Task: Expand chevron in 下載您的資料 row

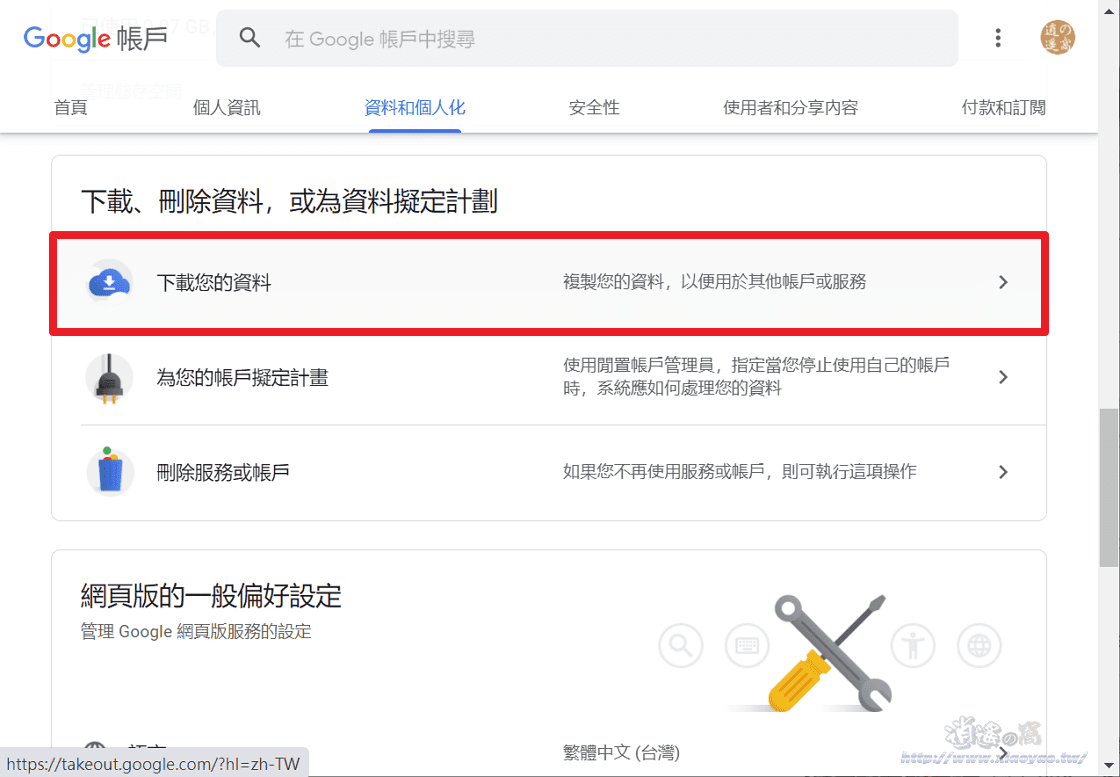Action: [1003, 282]
